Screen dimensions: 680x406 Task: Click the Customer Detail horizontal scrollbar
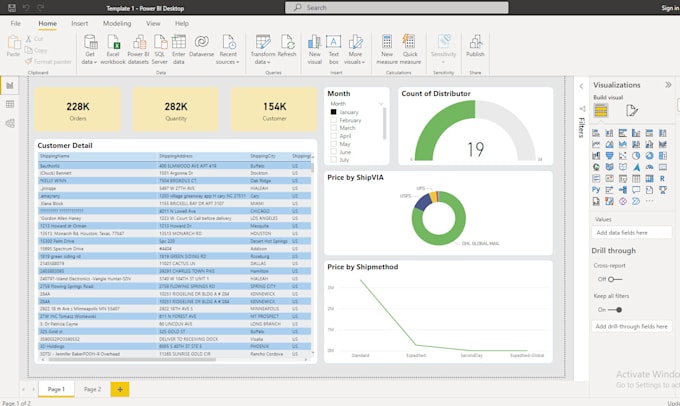coord(132,359)
